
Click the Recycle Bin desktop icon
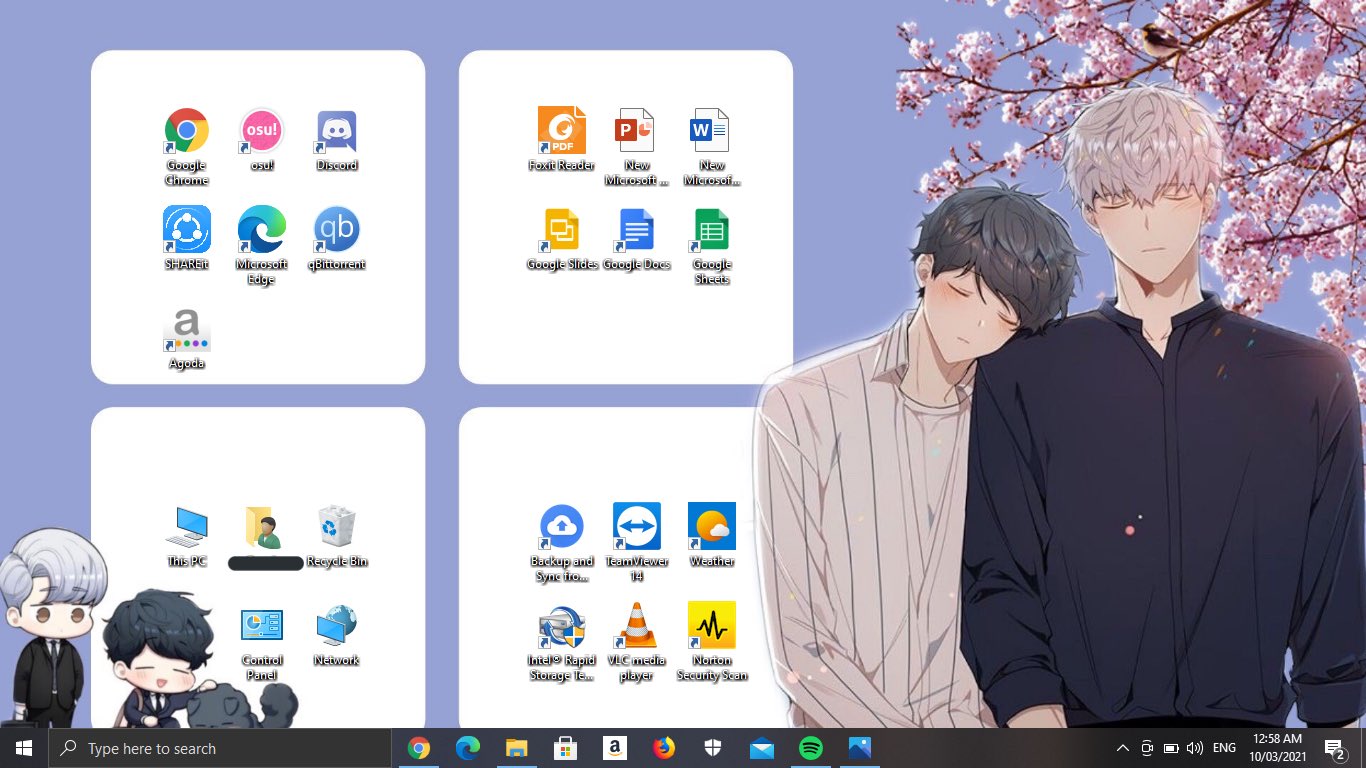click(x=337, y=535)
